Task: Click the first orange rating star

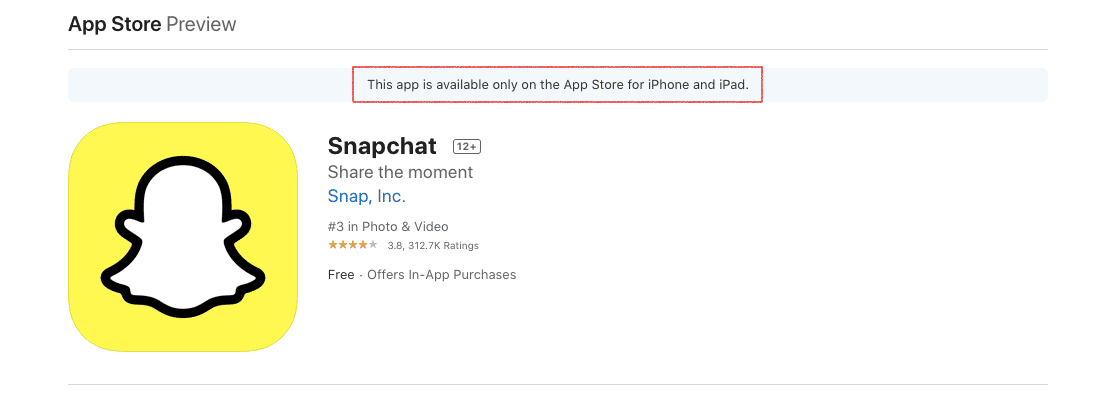Action: 333,245
